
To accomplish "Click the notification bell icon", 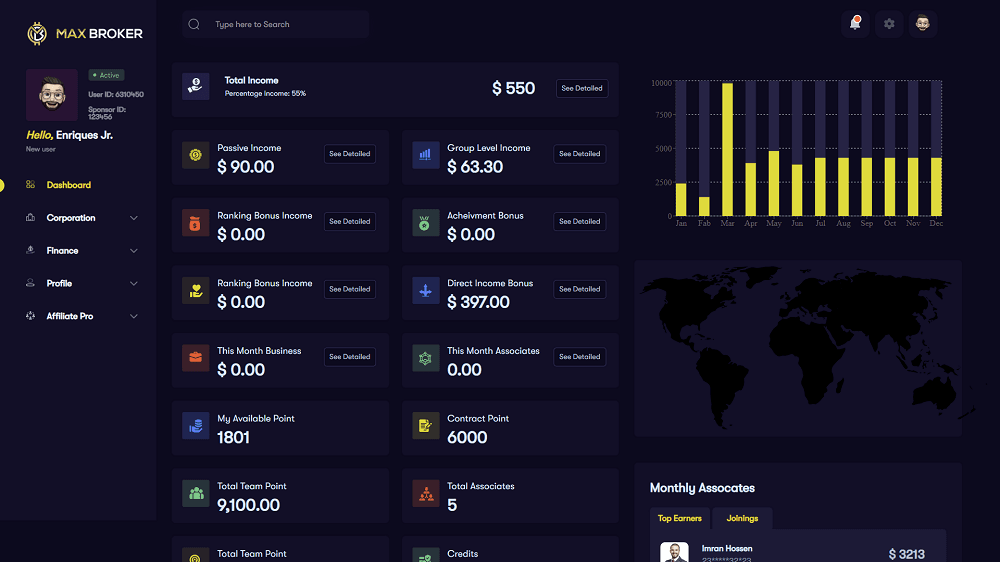I will pyautogui.click(x=855, y=23).
